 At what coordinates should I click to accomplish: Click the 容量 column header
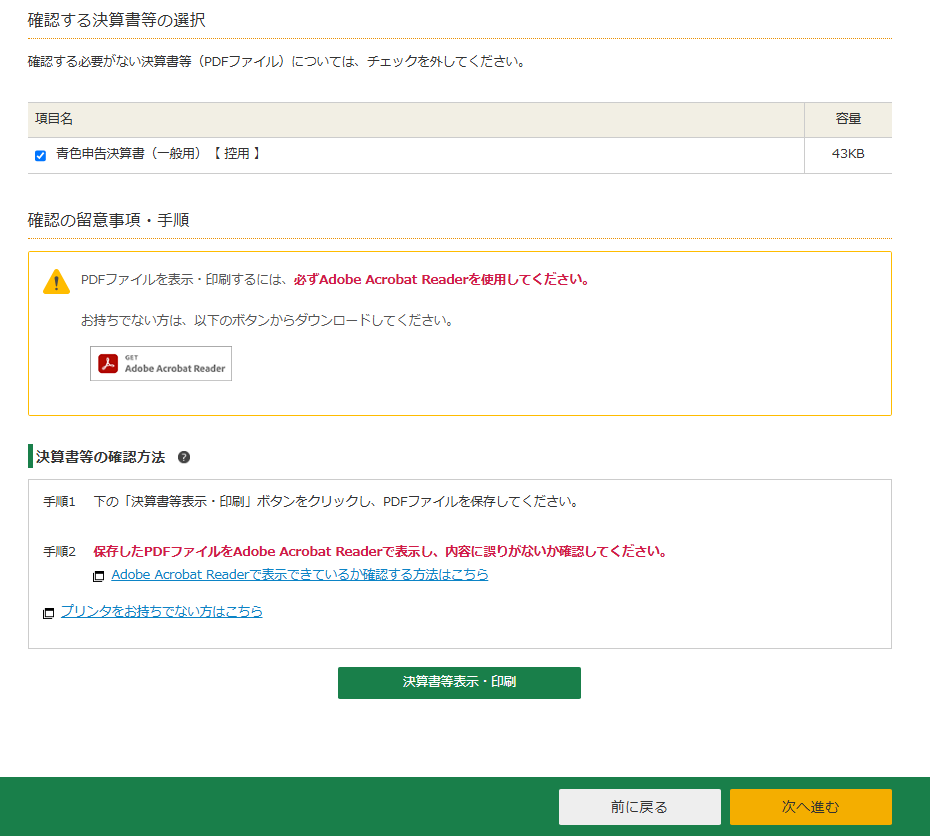[x=848, y=119]
